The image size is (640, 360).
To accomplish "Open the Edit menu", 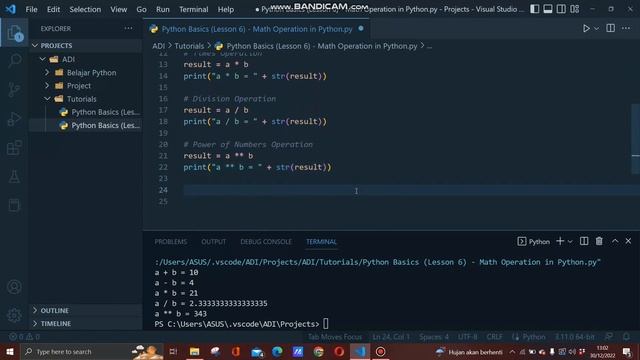I will click(x=53, y=9).
